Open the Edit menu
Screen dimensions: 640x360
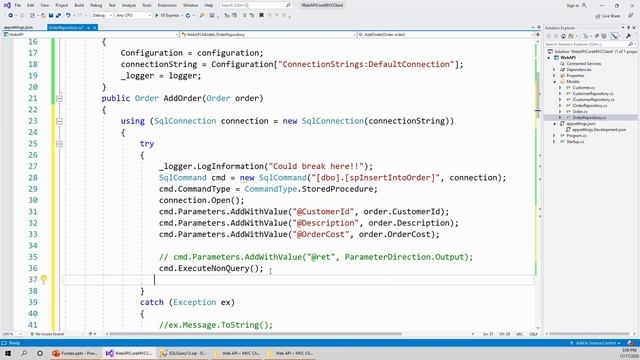(31, 5)
